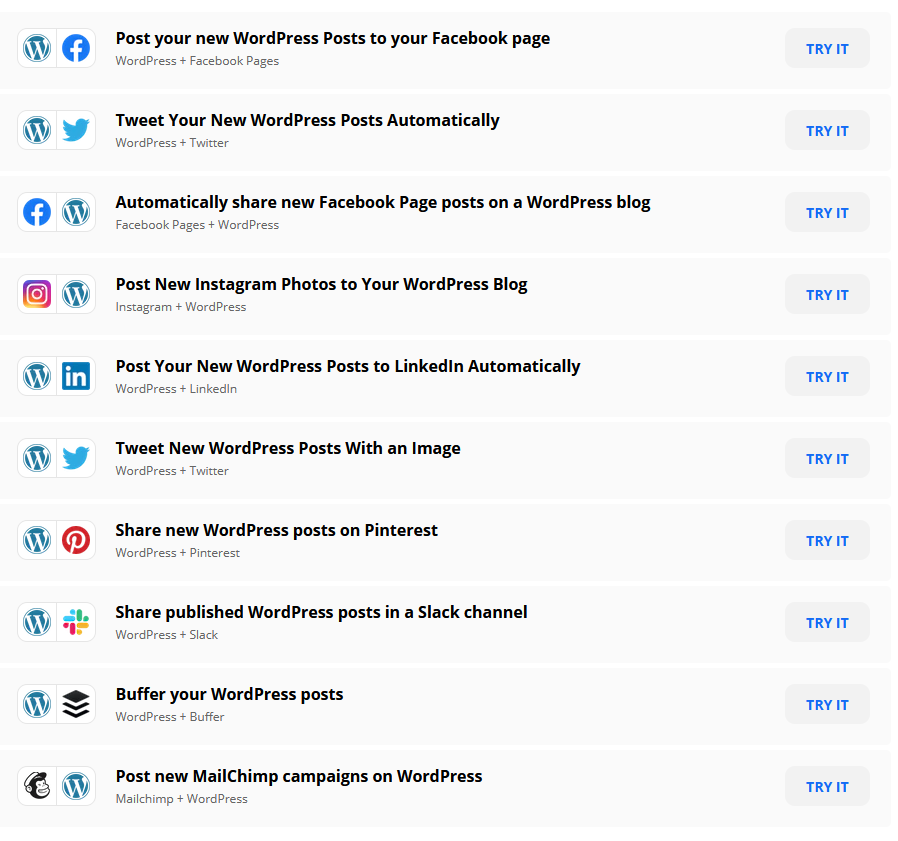Click TRY IT for Share on Pinterest
Image resolution: width=898 pixels, height=841 pixels.
click(x=827, y=540)
